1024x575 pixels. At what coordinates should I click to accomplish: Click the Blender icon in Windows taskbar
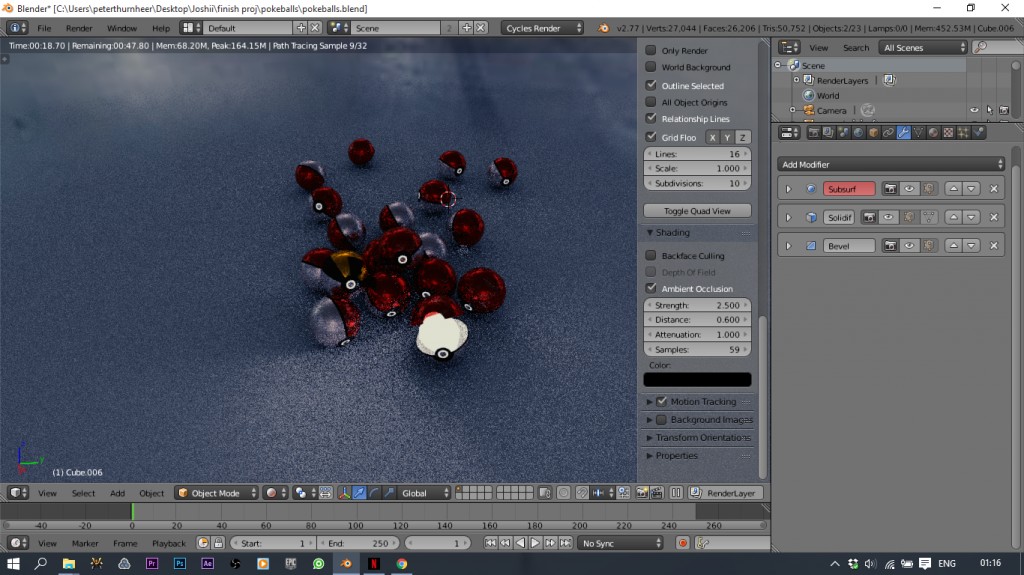coord(345,564)
